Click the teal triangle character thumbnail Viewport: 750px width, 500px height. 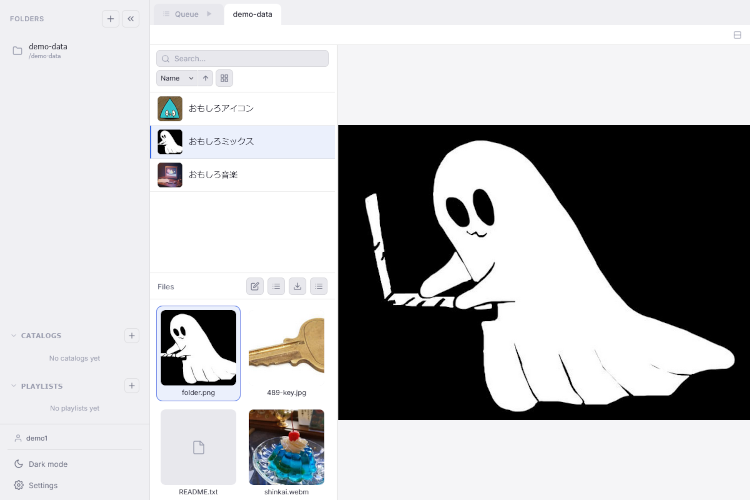point(170,109)
